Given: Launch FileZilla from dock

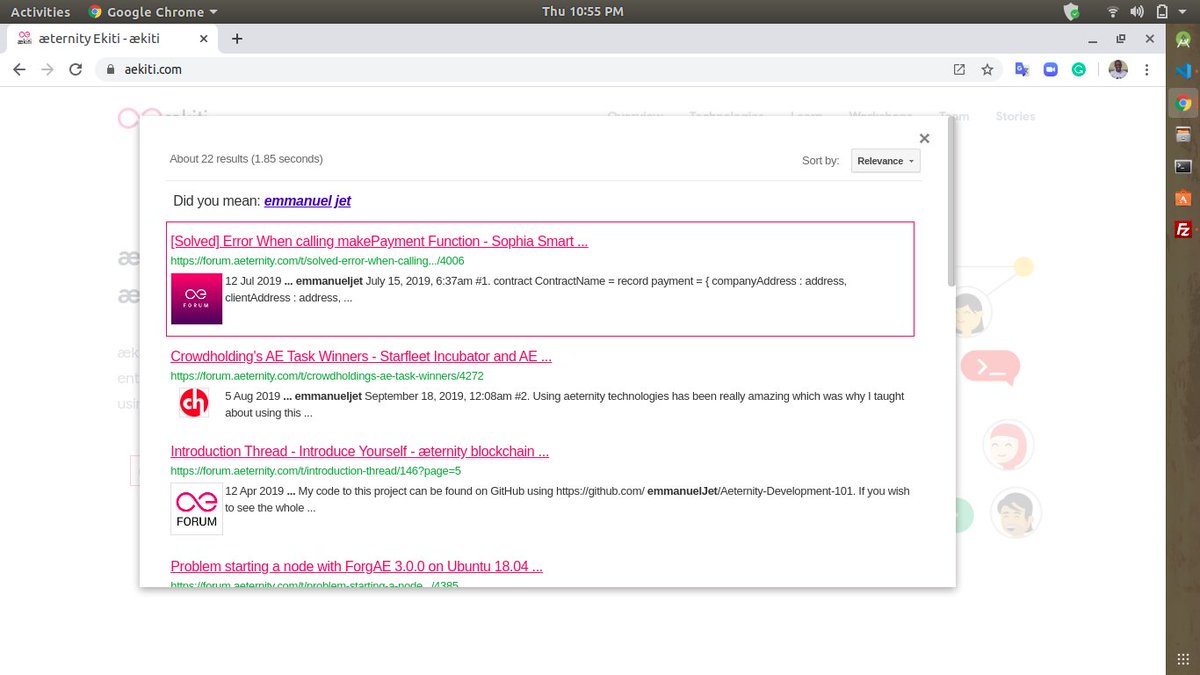Looking at the screenshot, I should tap(1183, 229).
